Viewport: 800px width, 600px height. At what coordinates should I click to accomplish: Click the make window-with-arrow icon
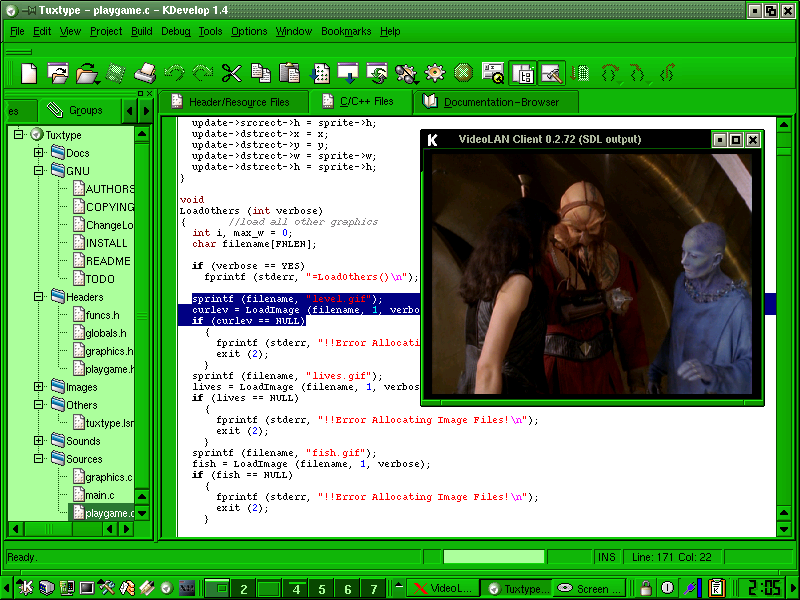(348, 73)
